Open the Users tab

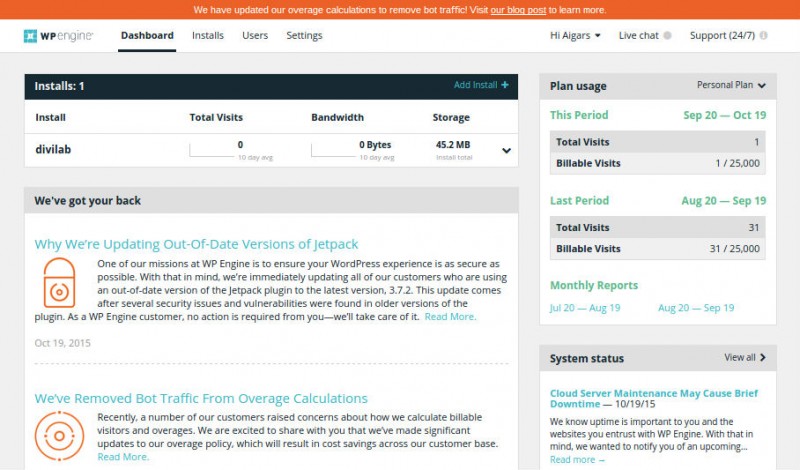255,36
